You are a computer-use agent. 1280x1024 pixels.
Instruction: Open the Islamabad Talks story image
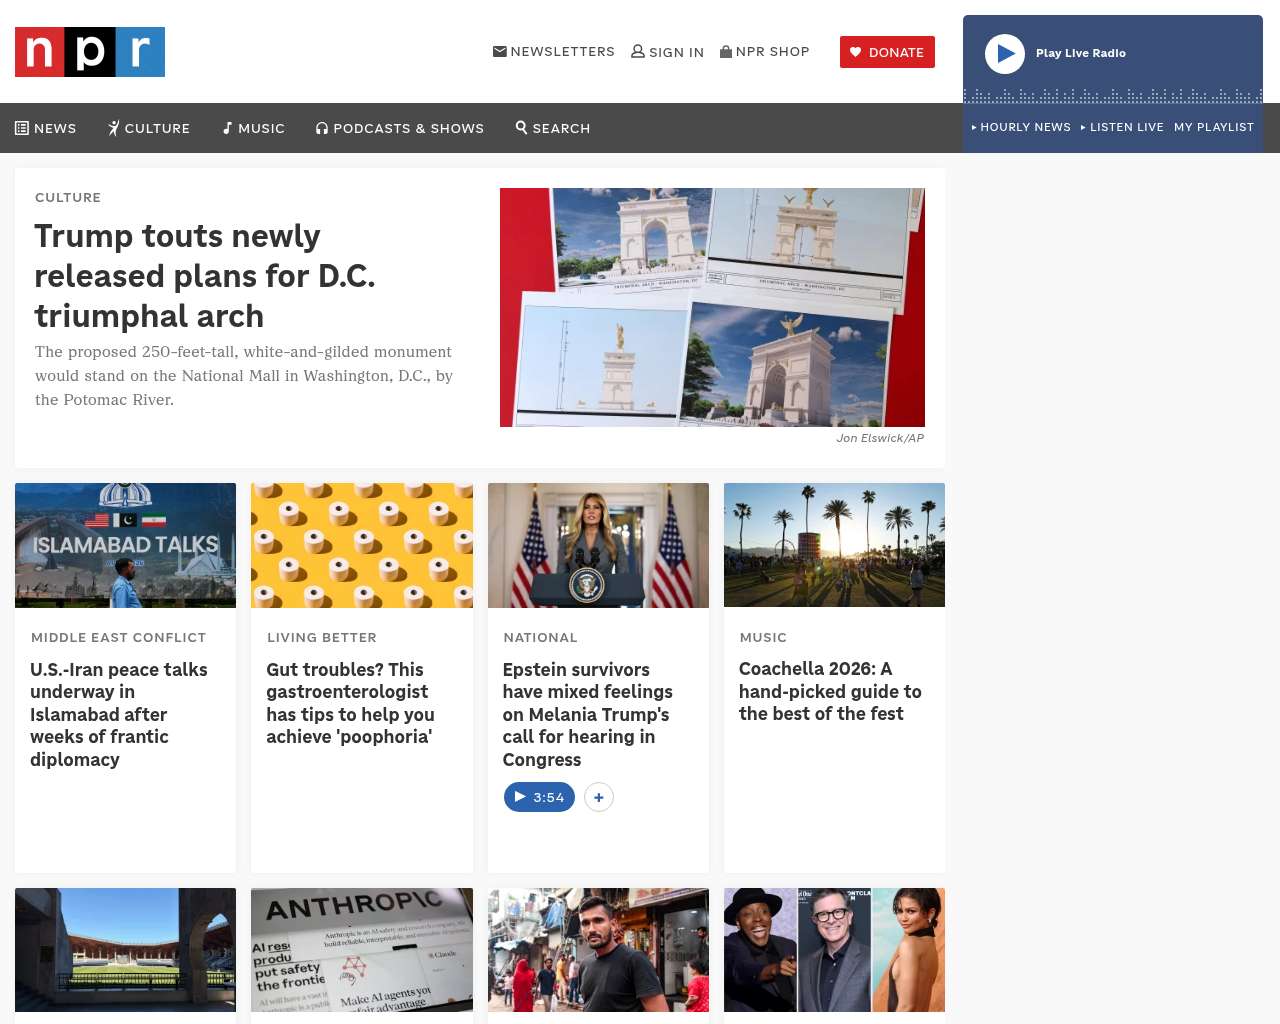click(x=125, y=545)
